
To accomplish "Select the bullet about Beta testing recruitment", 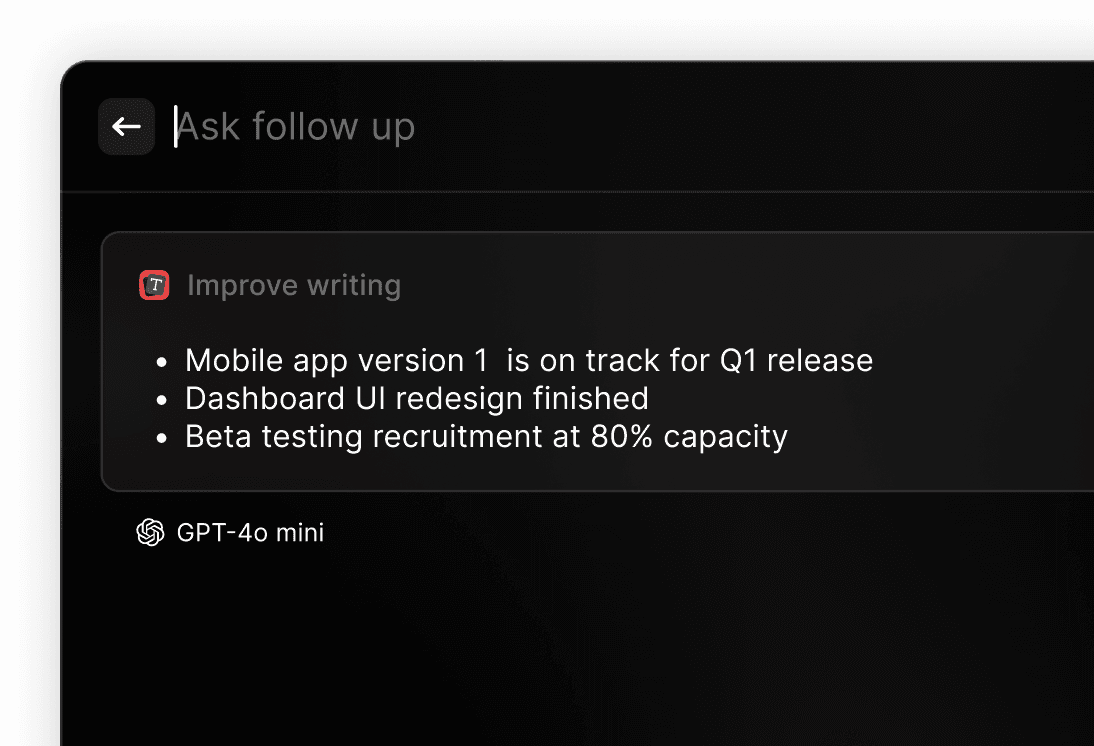I will pos(486,437).
